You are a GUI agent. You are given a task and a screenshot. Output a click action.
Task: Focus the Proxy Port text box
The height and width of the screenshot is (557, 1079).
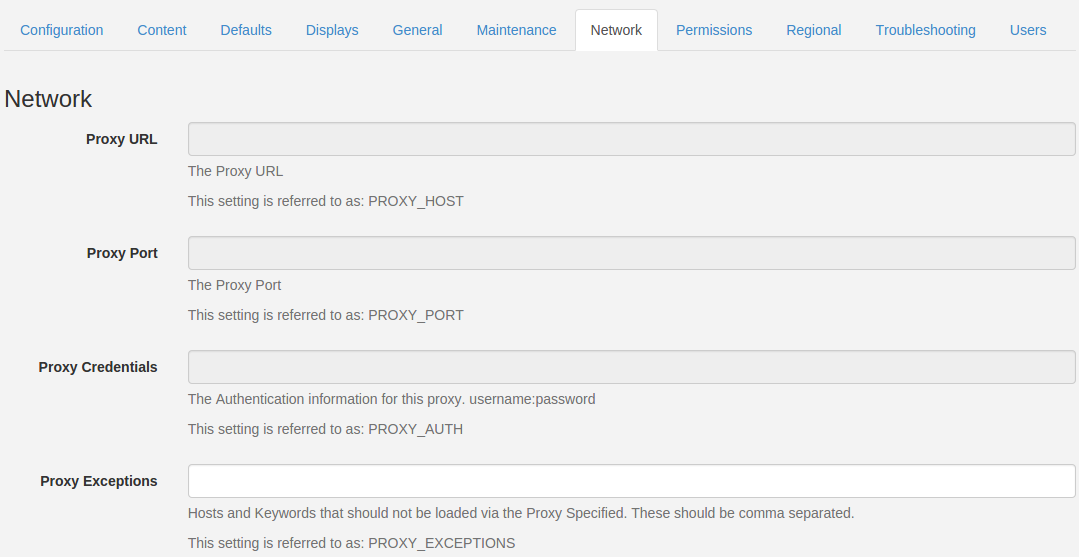(x=631, y=253)
